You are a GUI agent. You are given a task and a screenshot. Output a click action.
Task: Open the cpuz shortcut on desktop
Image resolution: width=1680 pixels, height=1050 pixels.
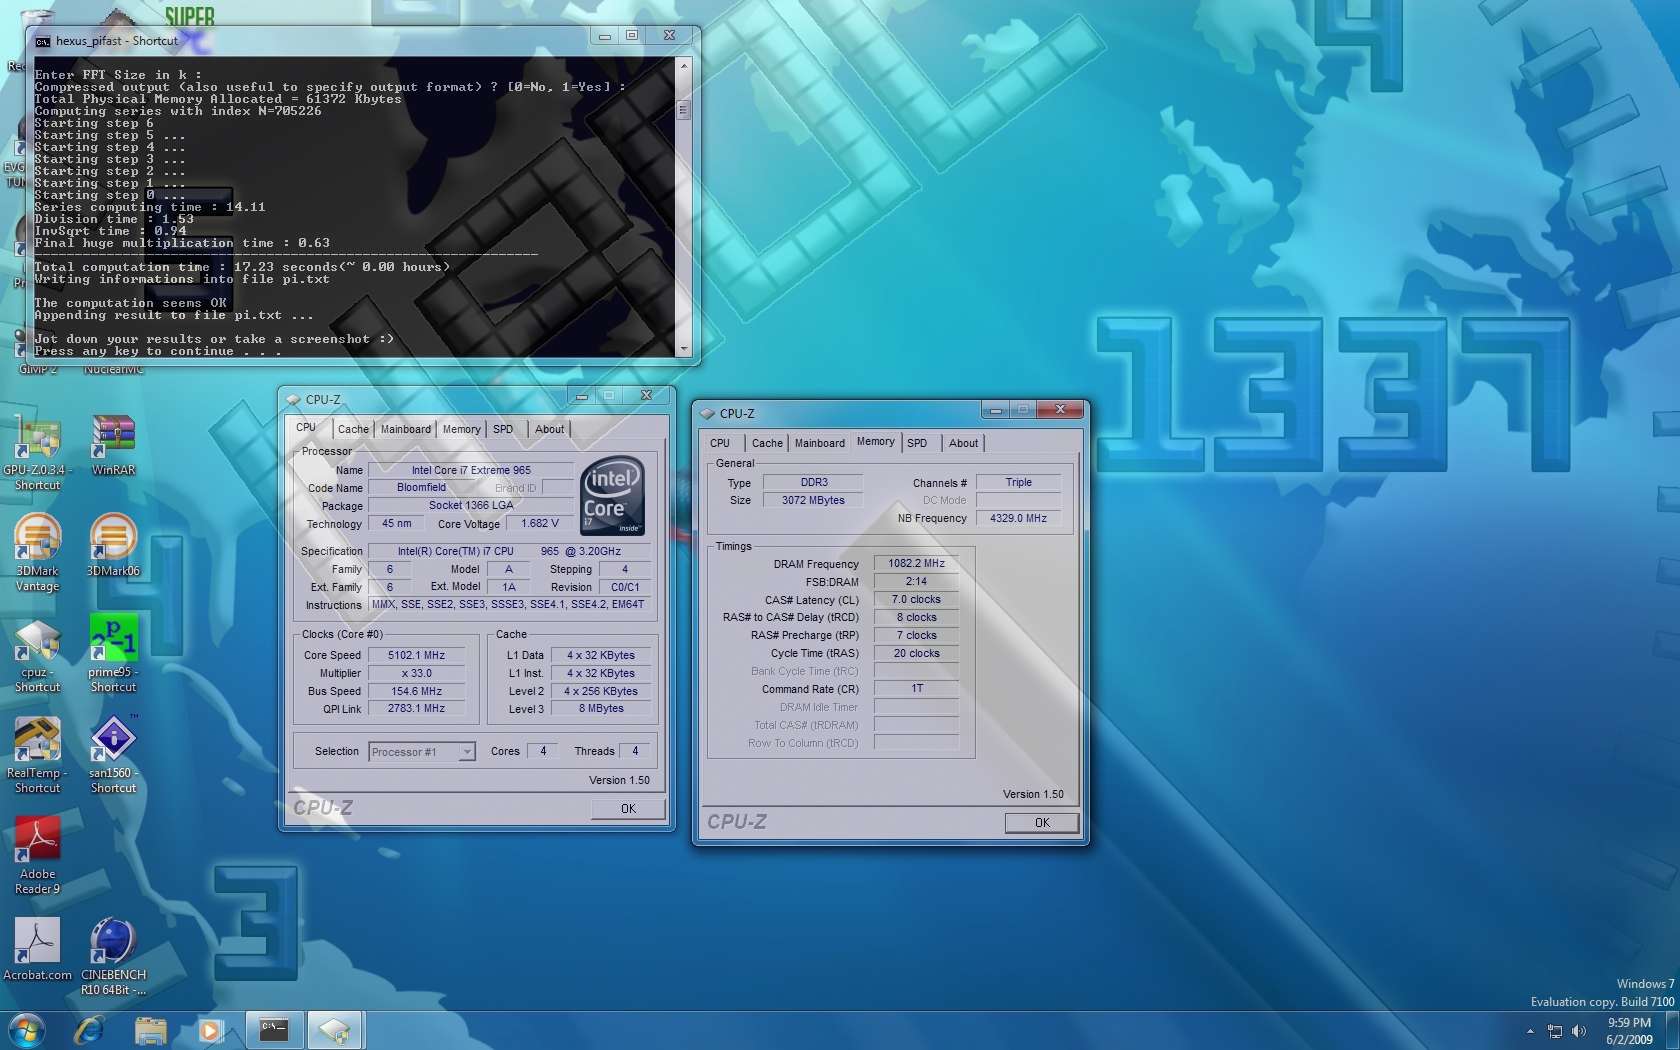[37, 655]
